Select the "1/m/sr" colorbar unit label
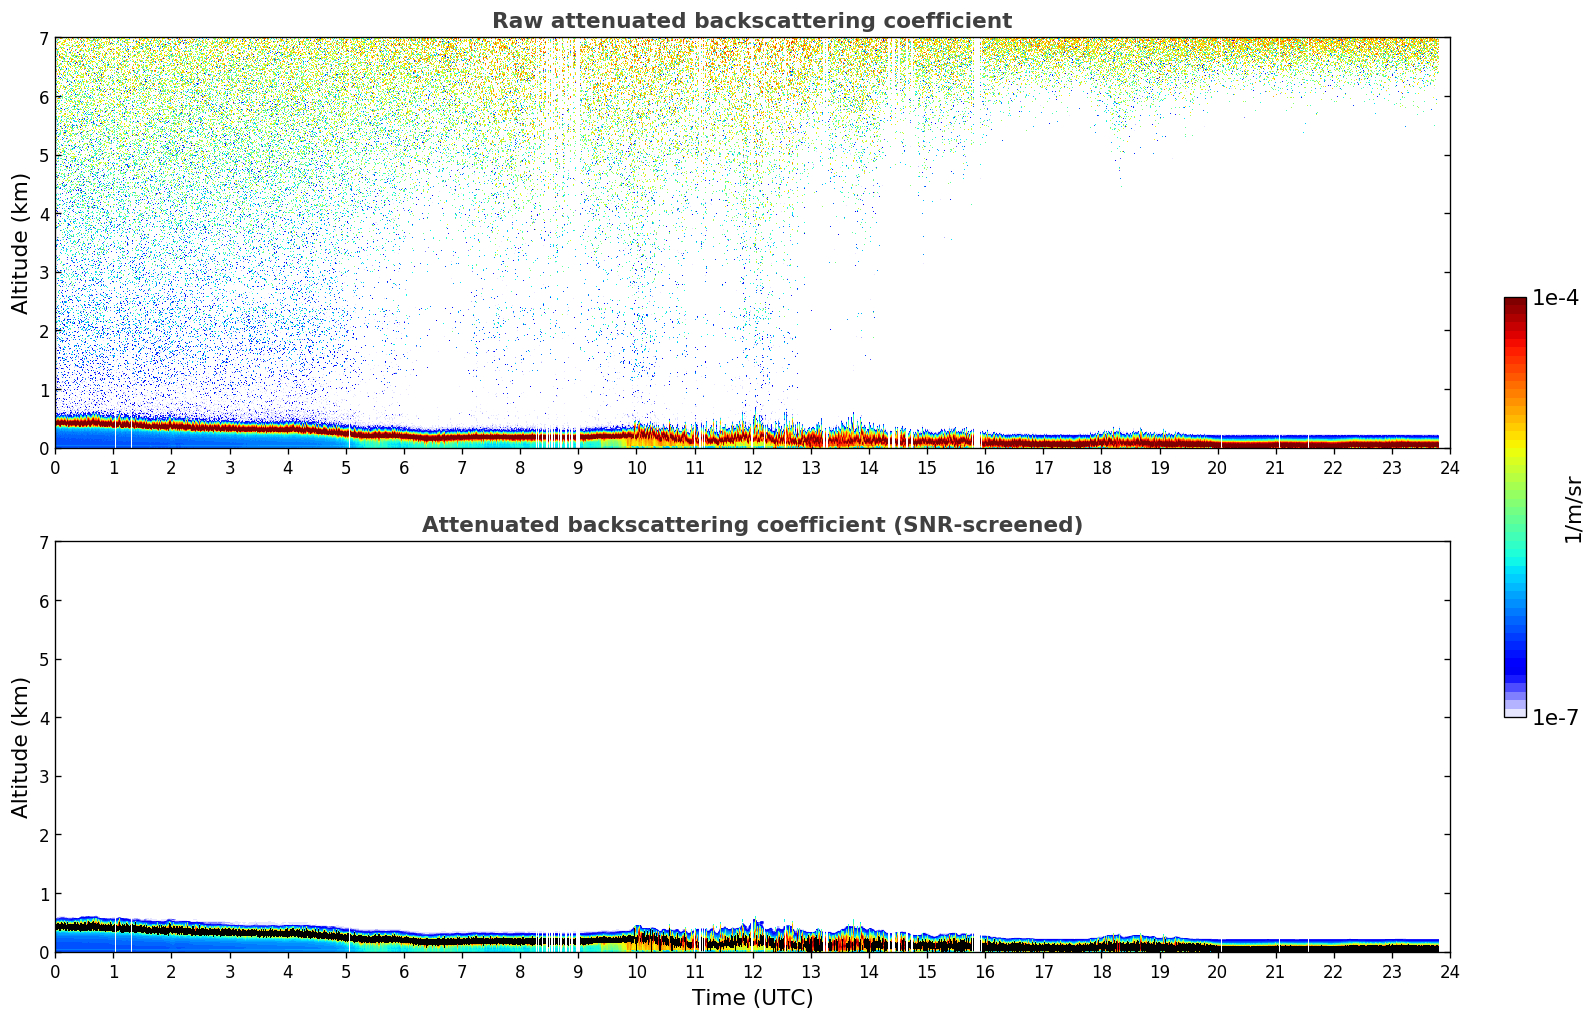The image size is (1595, 1020). pyautogui.click(x=1573, y=509)
